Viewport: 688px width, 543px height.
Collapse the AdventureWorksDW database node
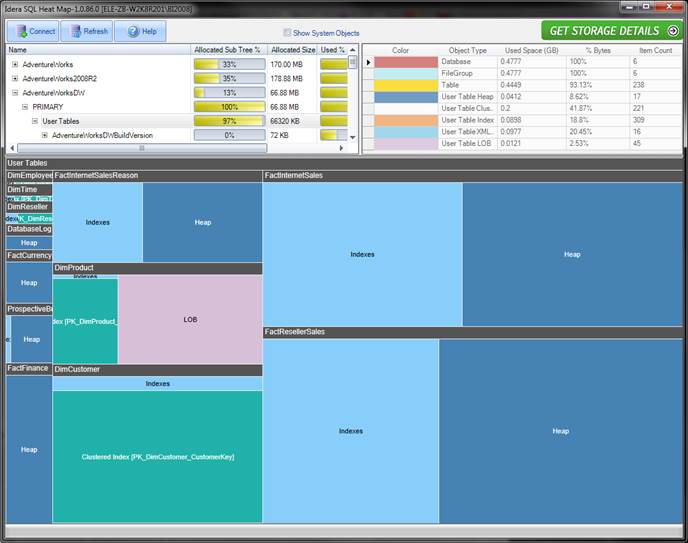coord(15,93)
